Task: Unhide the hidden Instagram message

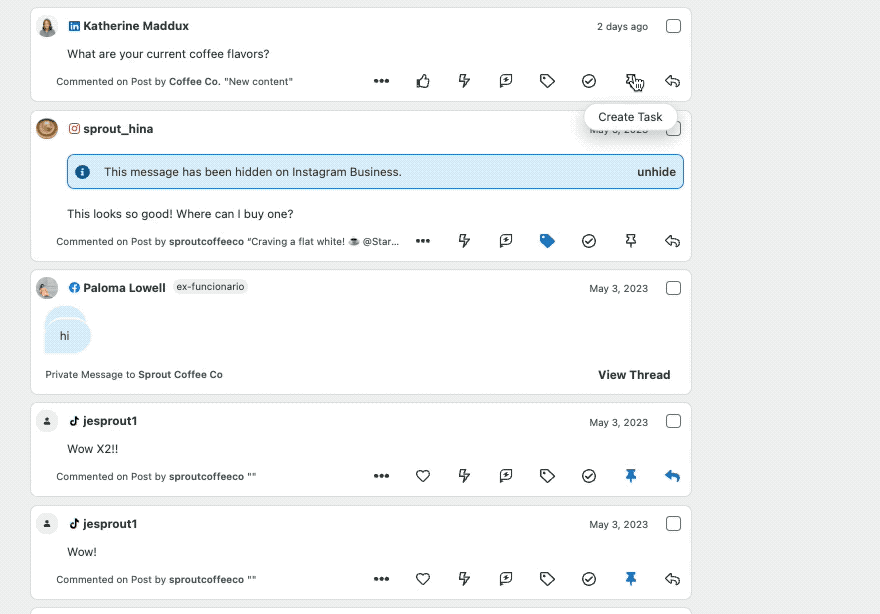Action: tap(656, 172)
